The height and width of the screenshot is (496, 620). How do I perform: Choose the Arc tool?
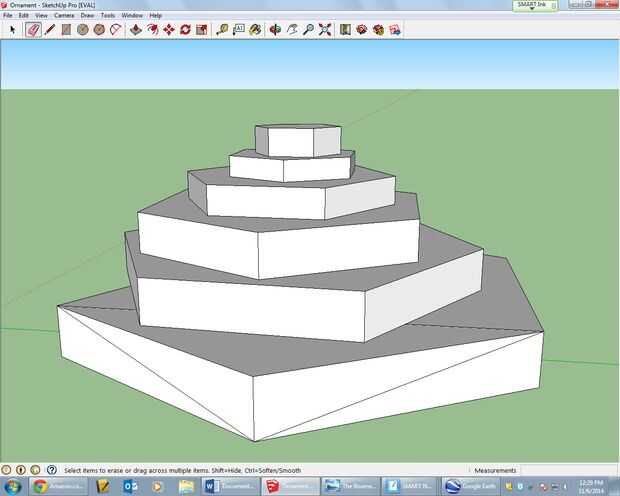point(115,30)
